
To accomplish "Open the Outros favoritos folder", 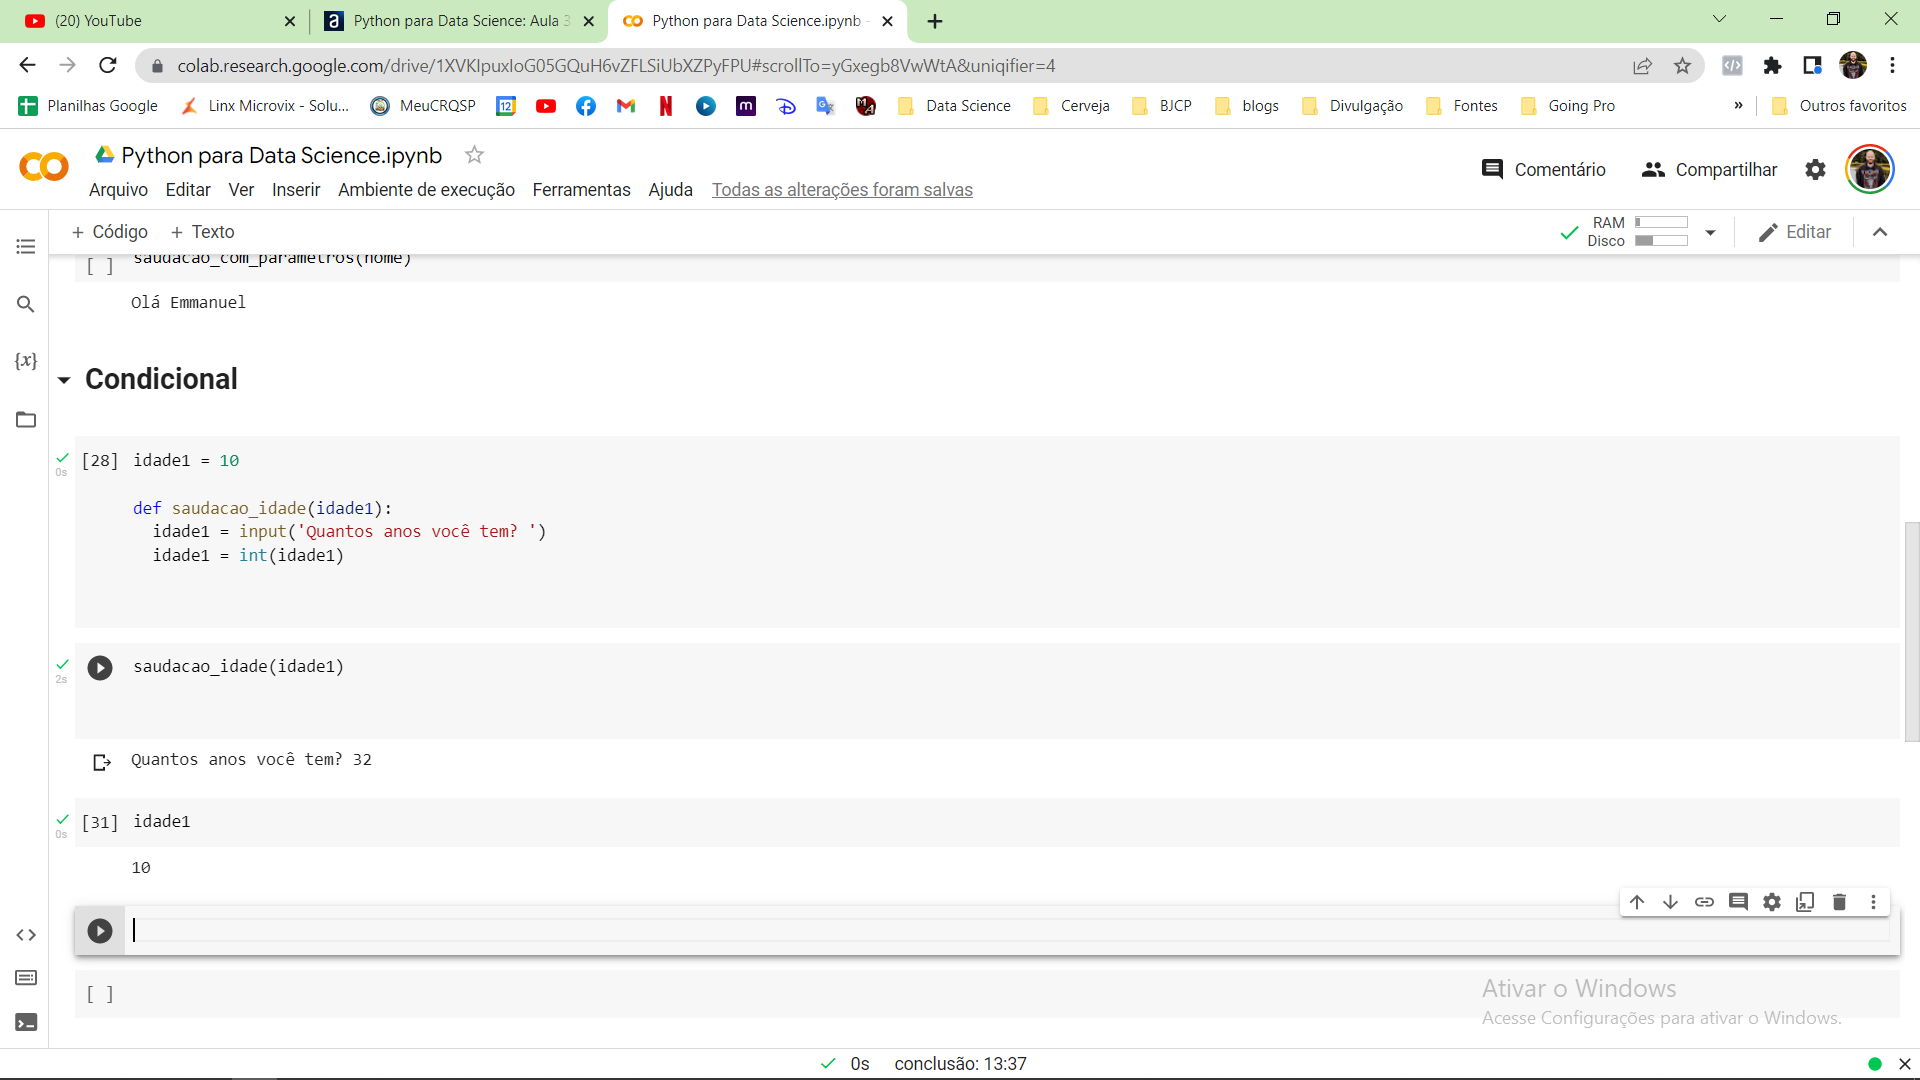I will coord(1839,106).
